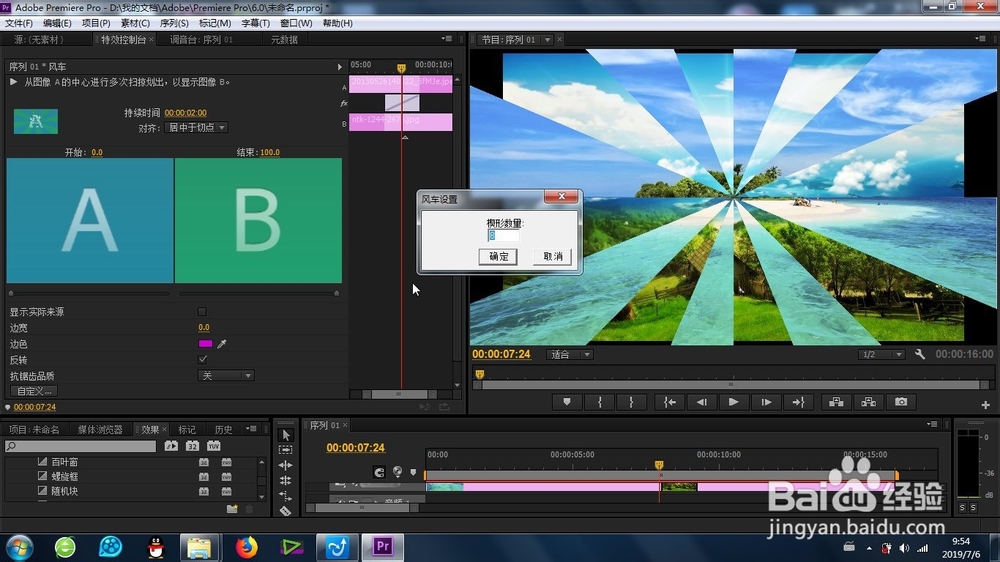Open the Effect Controls panel menu
Viewport: 1000px width, 562px height.
446,39
